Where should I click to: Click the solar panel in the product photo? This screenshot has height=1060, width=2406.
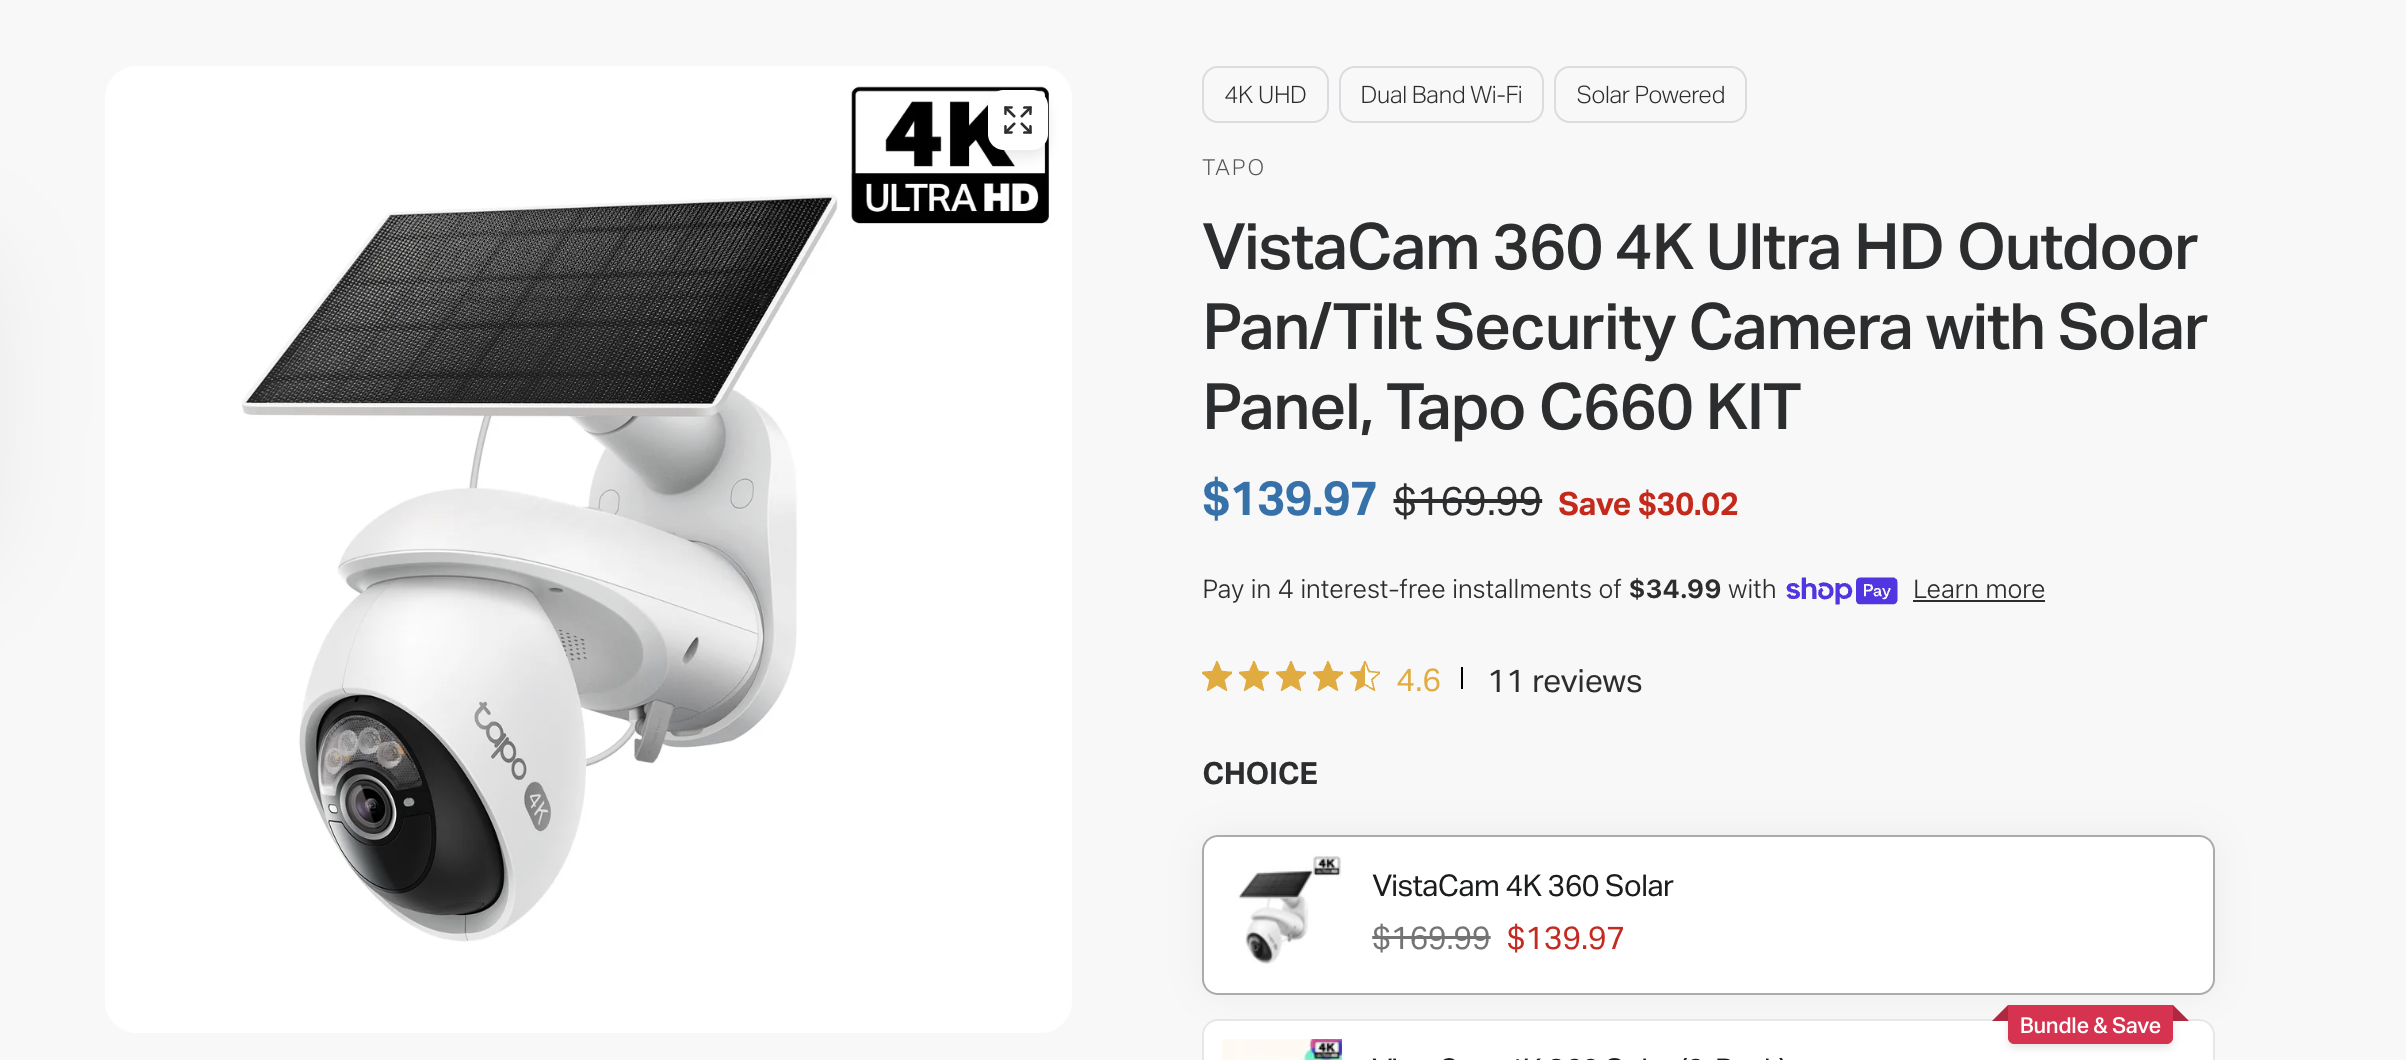pyautogui.click(x=540, y=305)
